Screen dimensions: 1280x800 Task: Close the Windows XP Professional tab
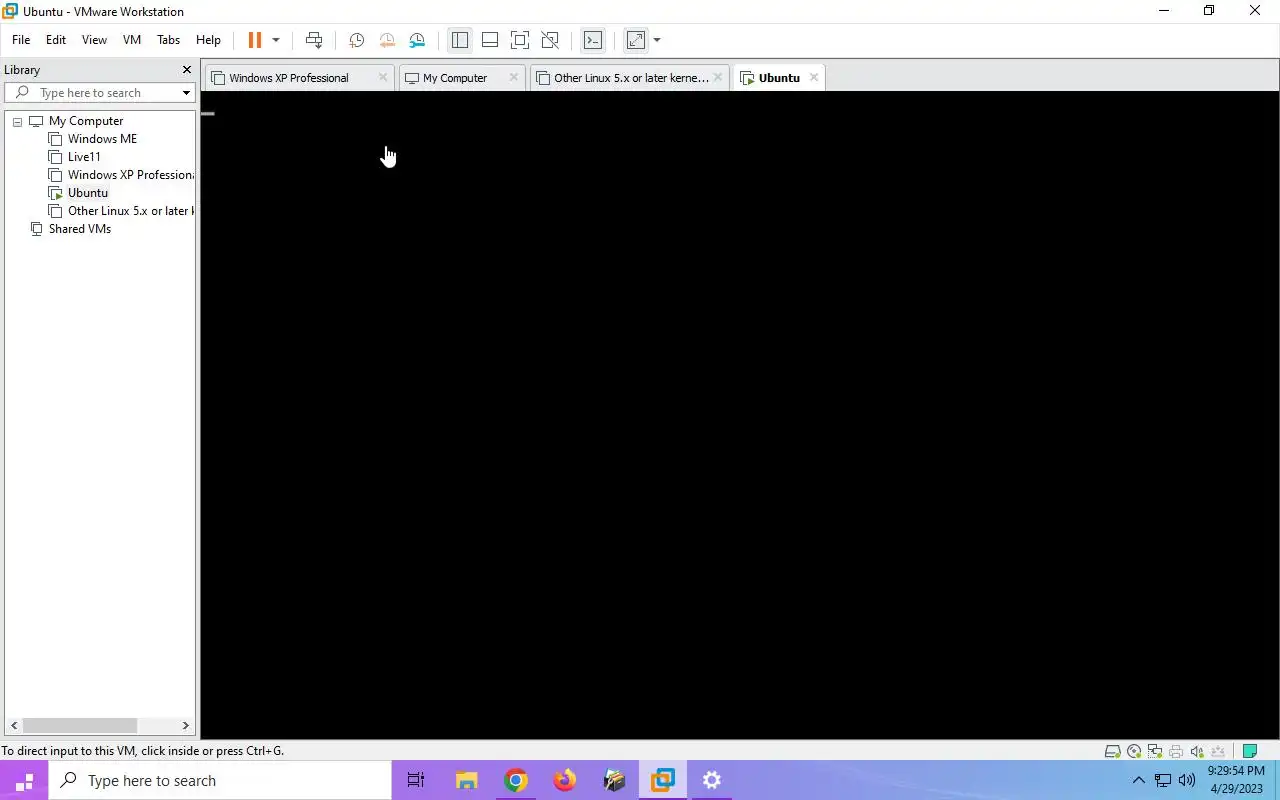pyautogui.click(x=382, y=77)
